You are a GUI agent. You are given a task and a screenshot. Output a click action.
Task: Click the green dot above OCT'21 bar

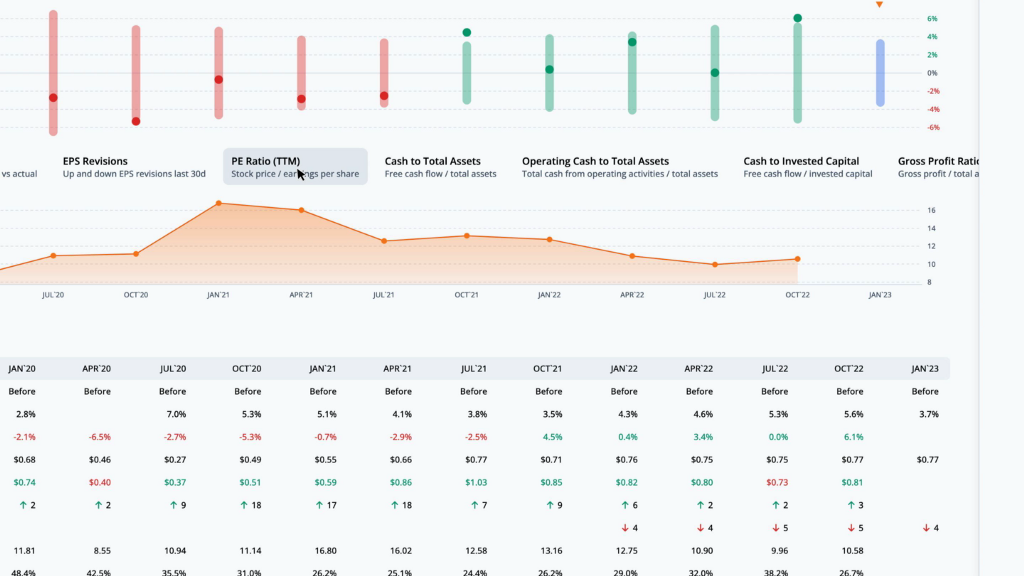click(467, 33)
